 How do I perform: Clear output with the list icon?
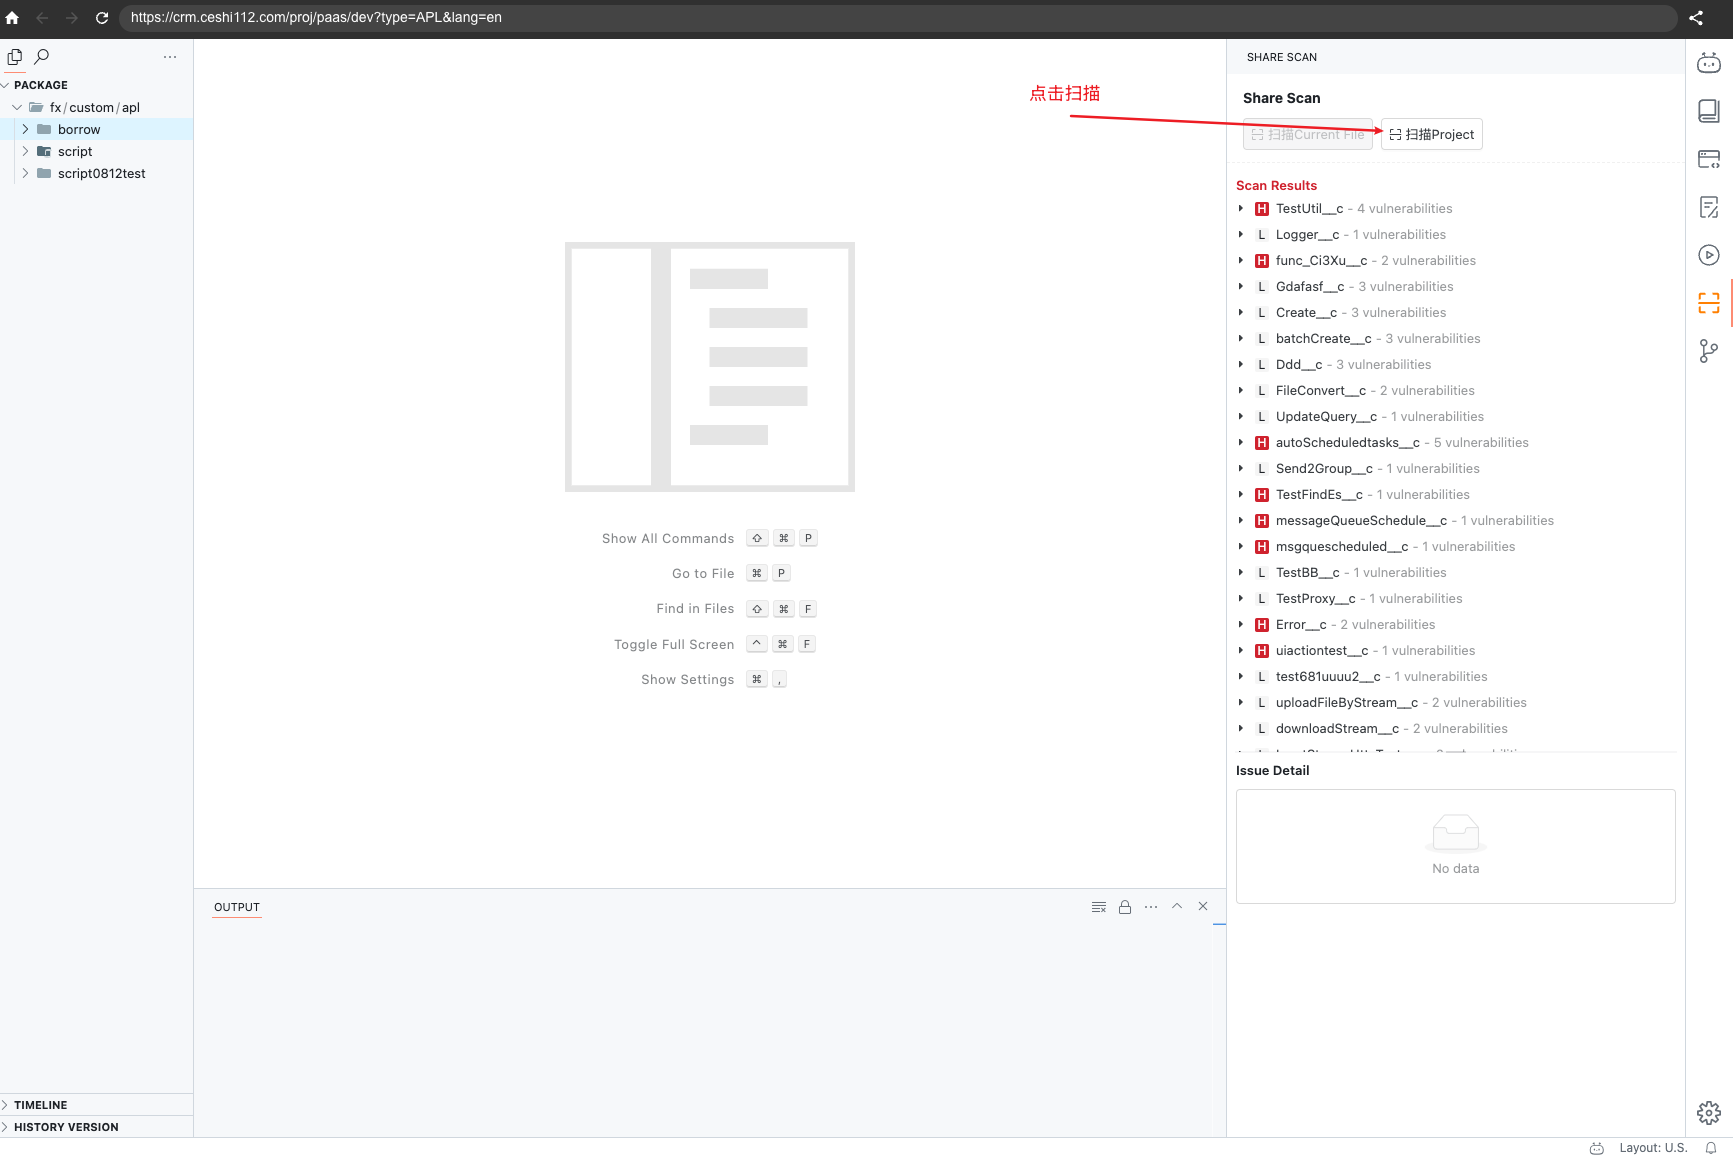(1099, 907)
